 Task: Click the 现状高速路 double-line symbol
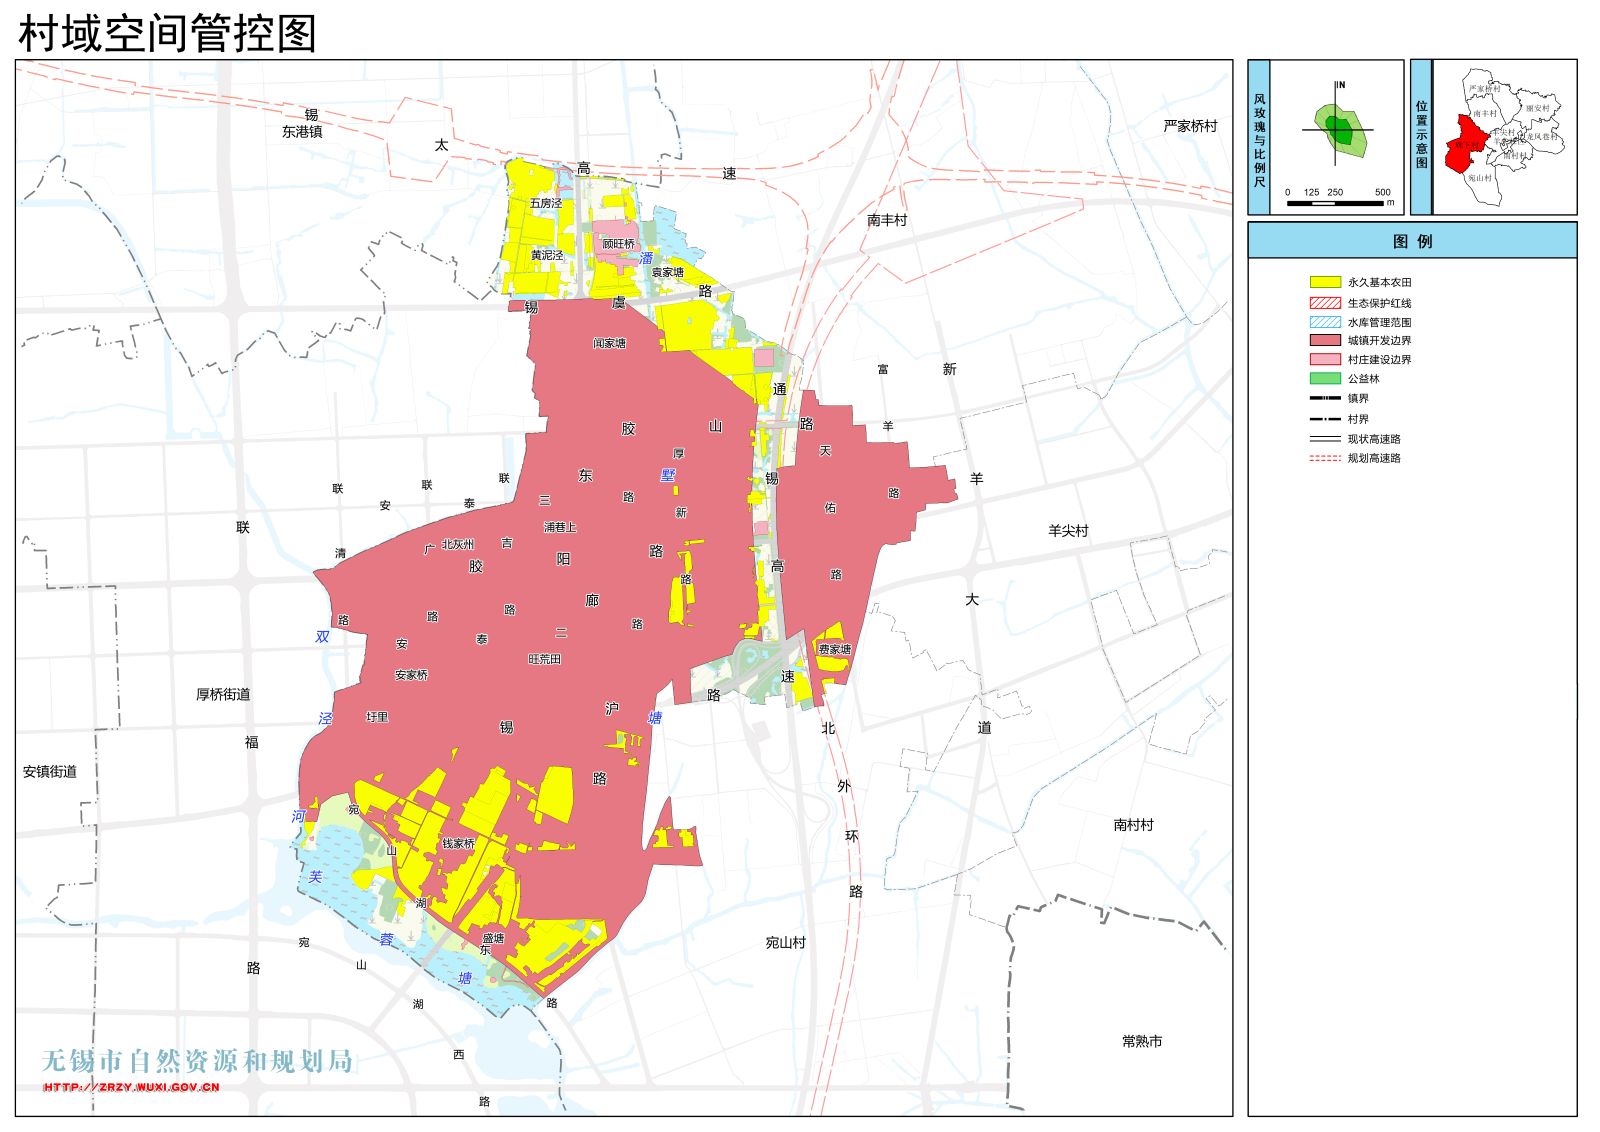(x=1325, y=439)
